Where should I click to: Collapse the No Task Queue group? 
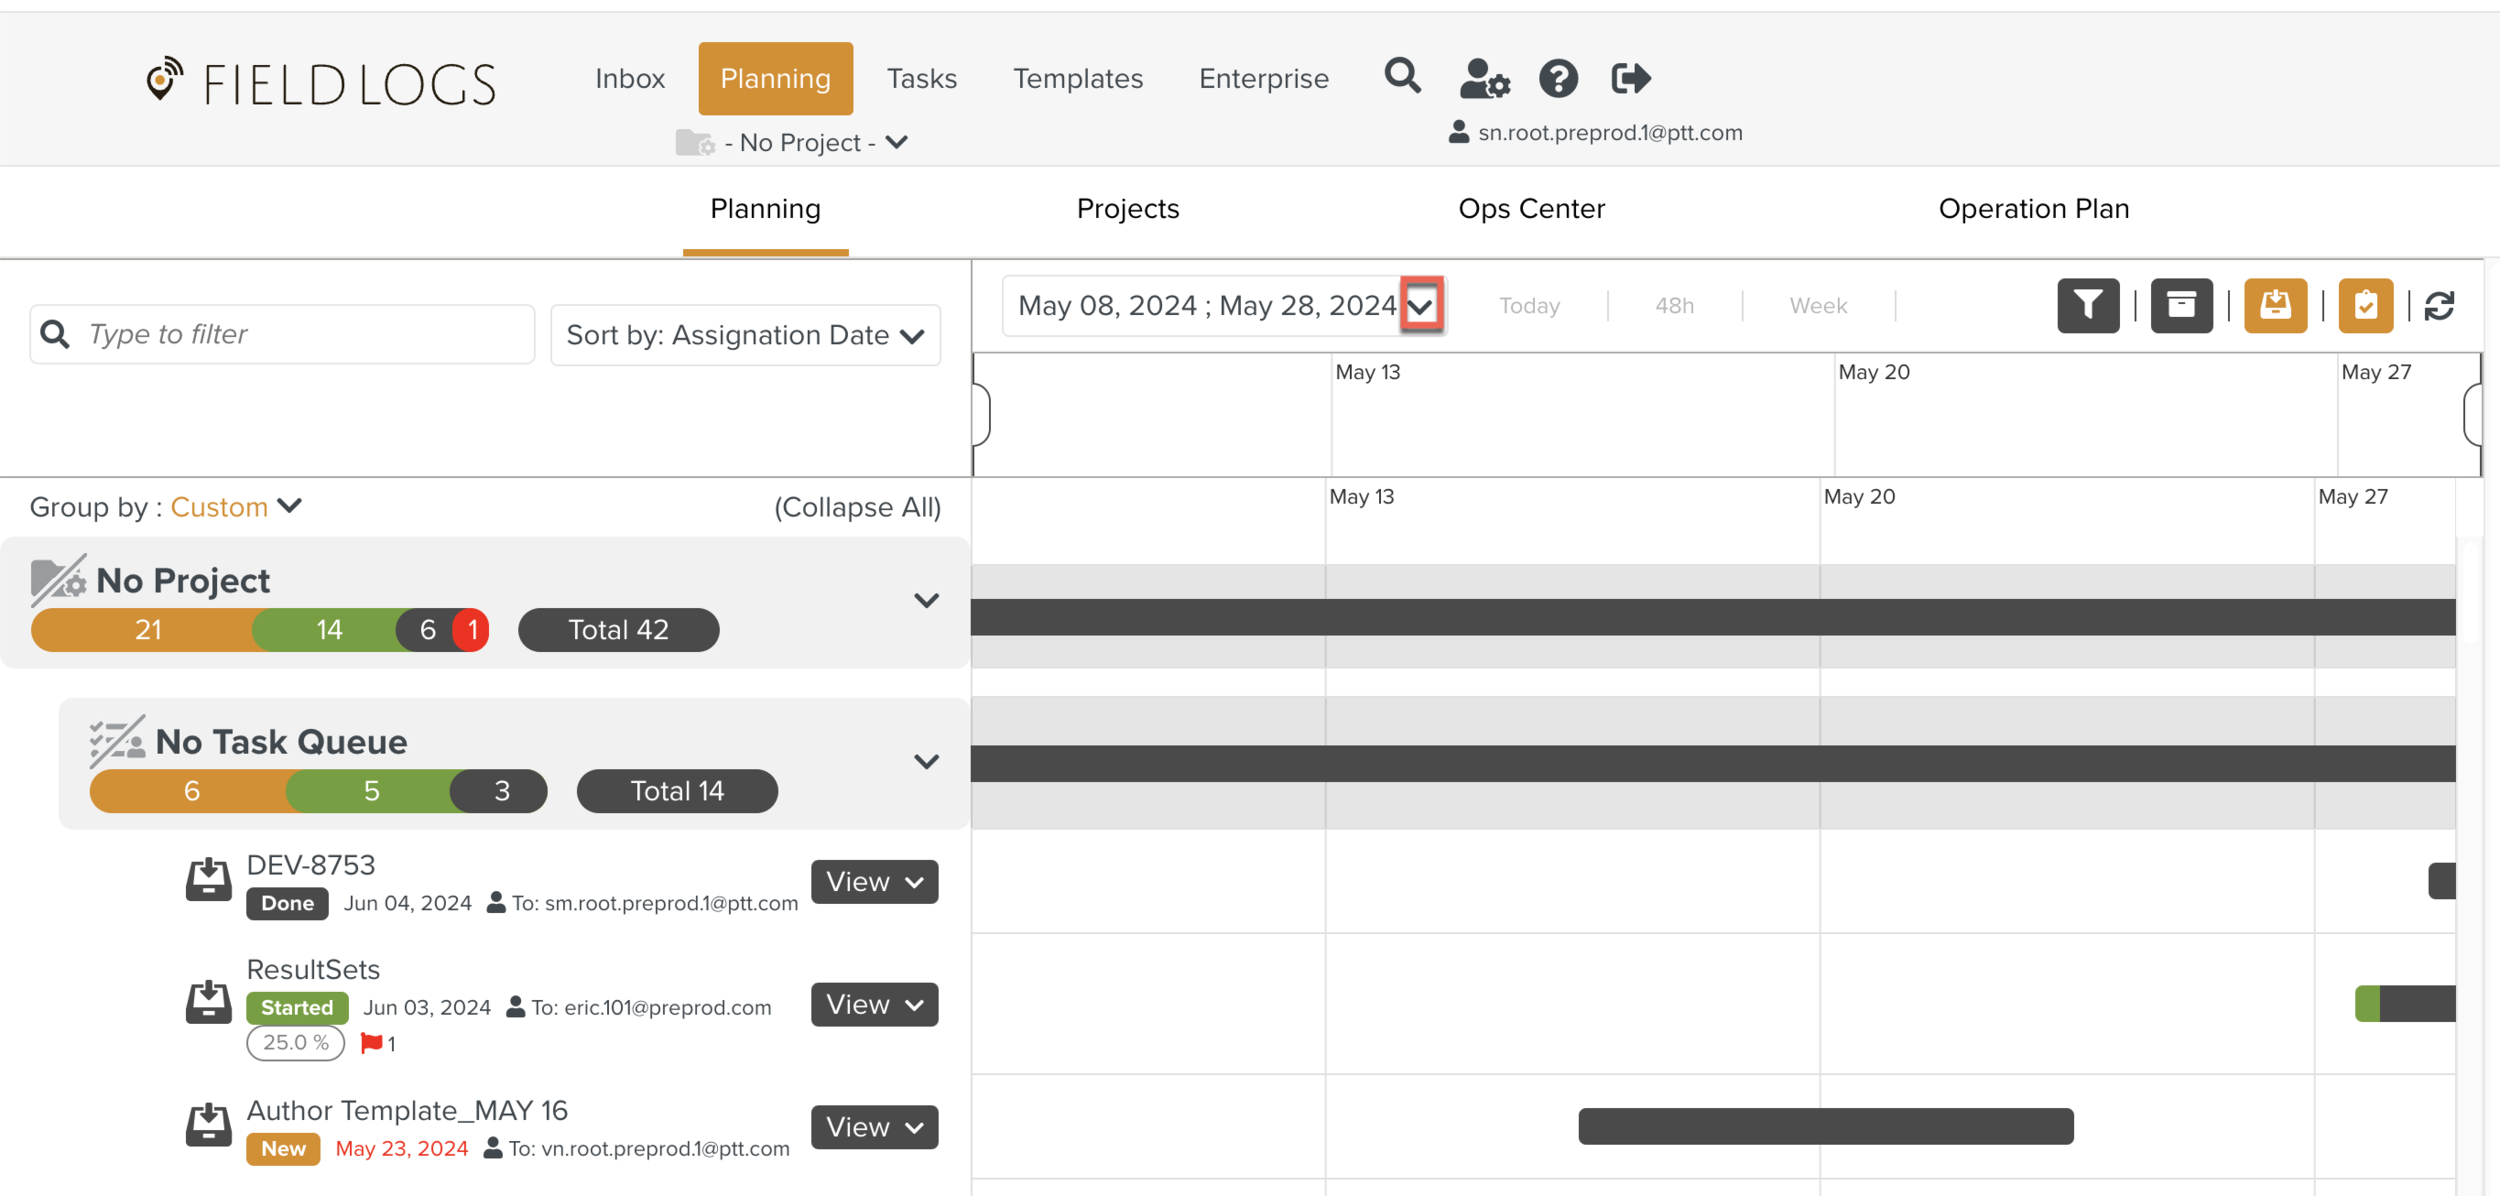pos(926,762)
